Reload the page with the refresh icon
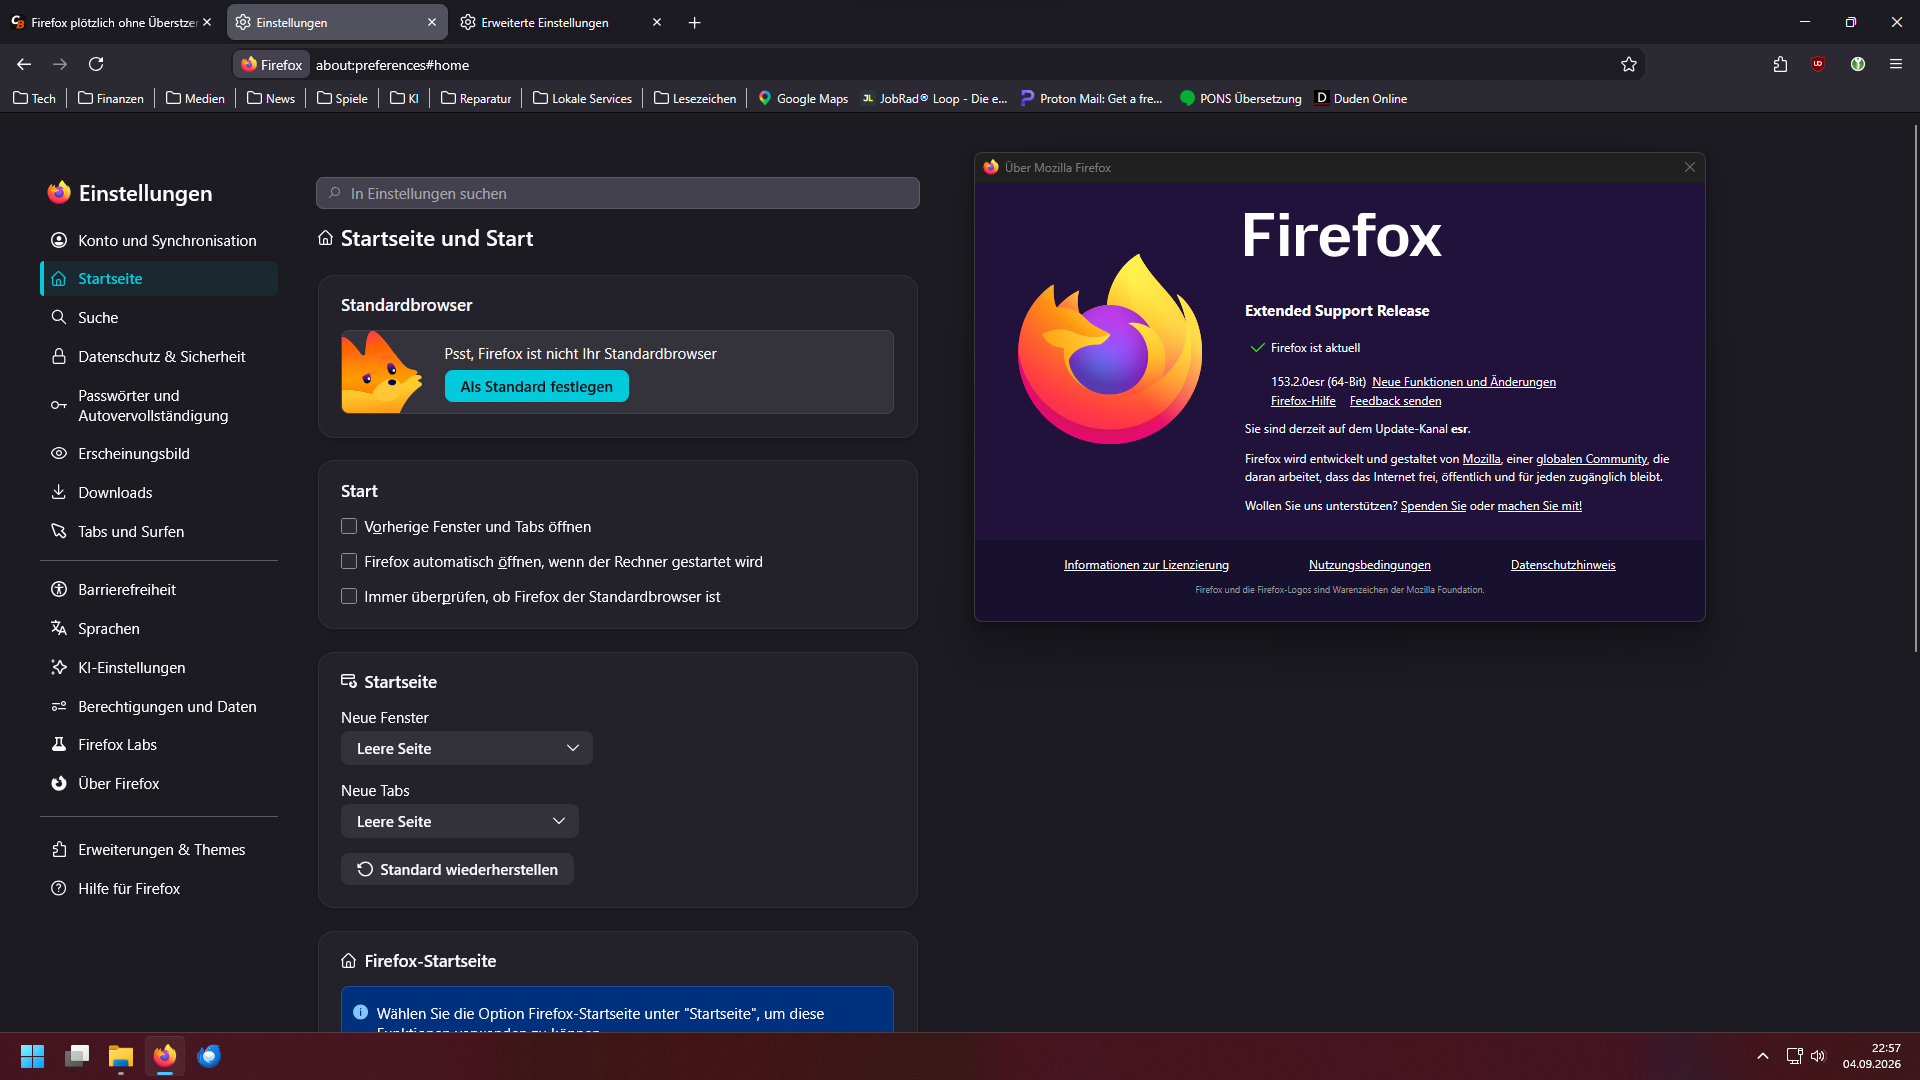The image size is (1920, 1080). pyautogui.click(x=96, y=65)
